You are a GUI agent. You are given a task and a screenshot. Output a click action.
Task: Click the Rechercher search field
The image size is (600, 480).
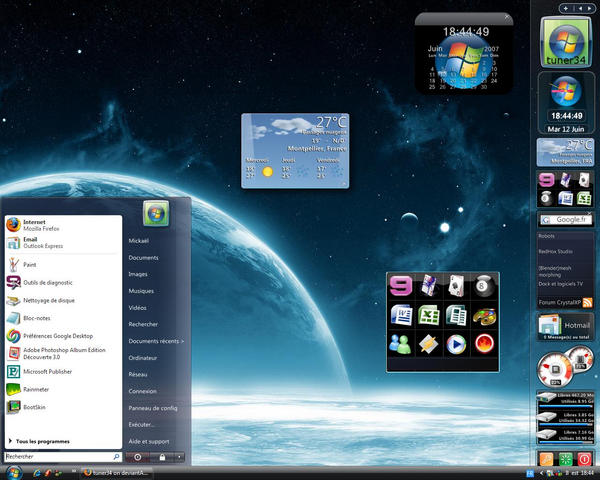[63, 457]
